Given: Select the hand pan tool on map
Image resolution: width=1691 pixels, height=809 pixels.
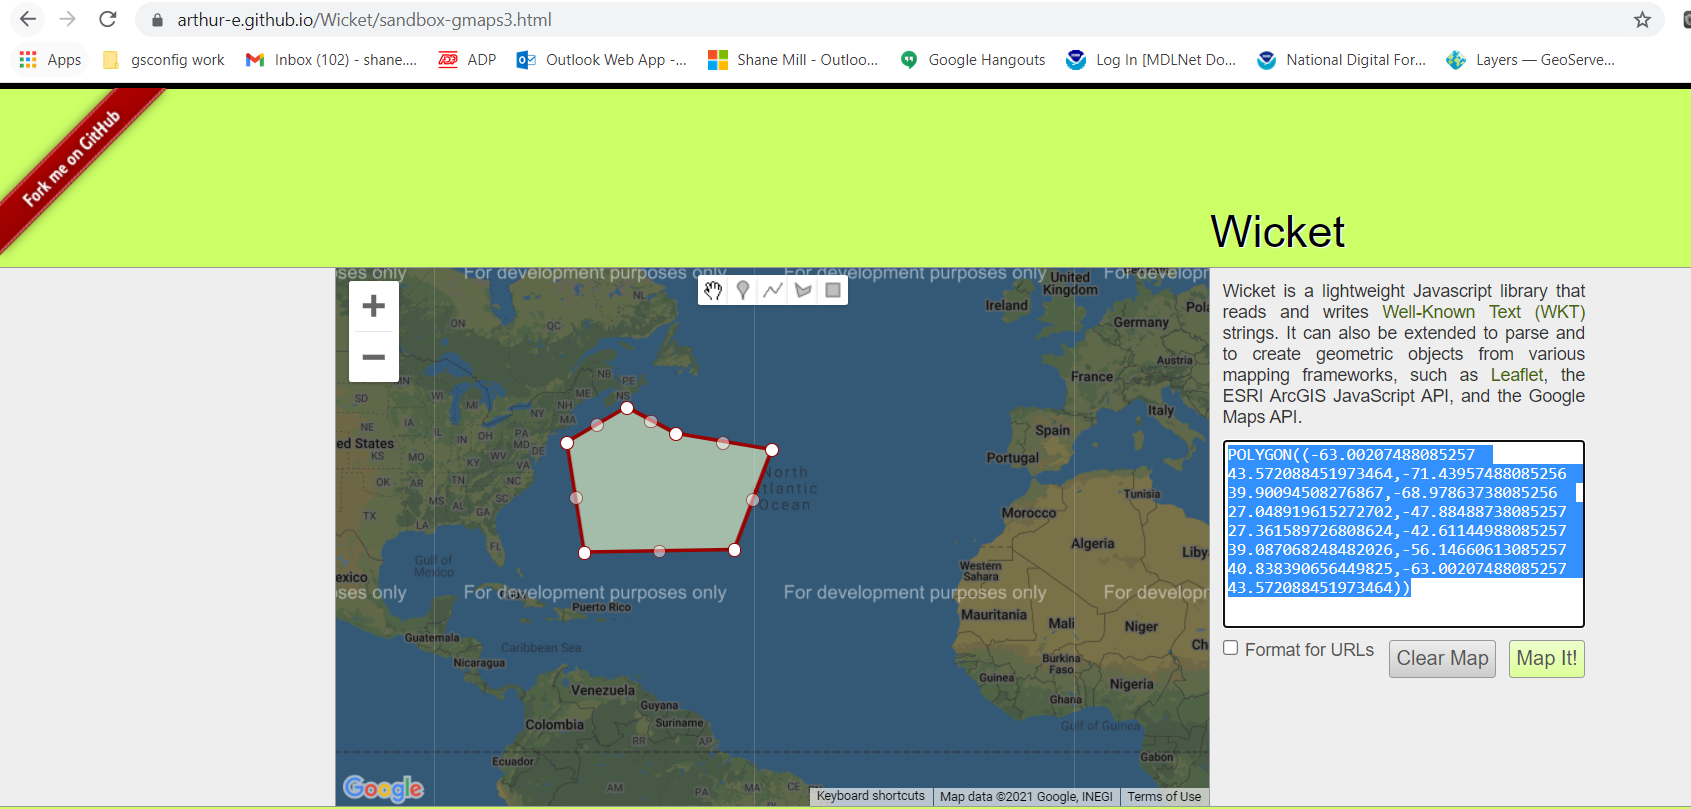Looking at the screenshot, I should pos(713,290).
